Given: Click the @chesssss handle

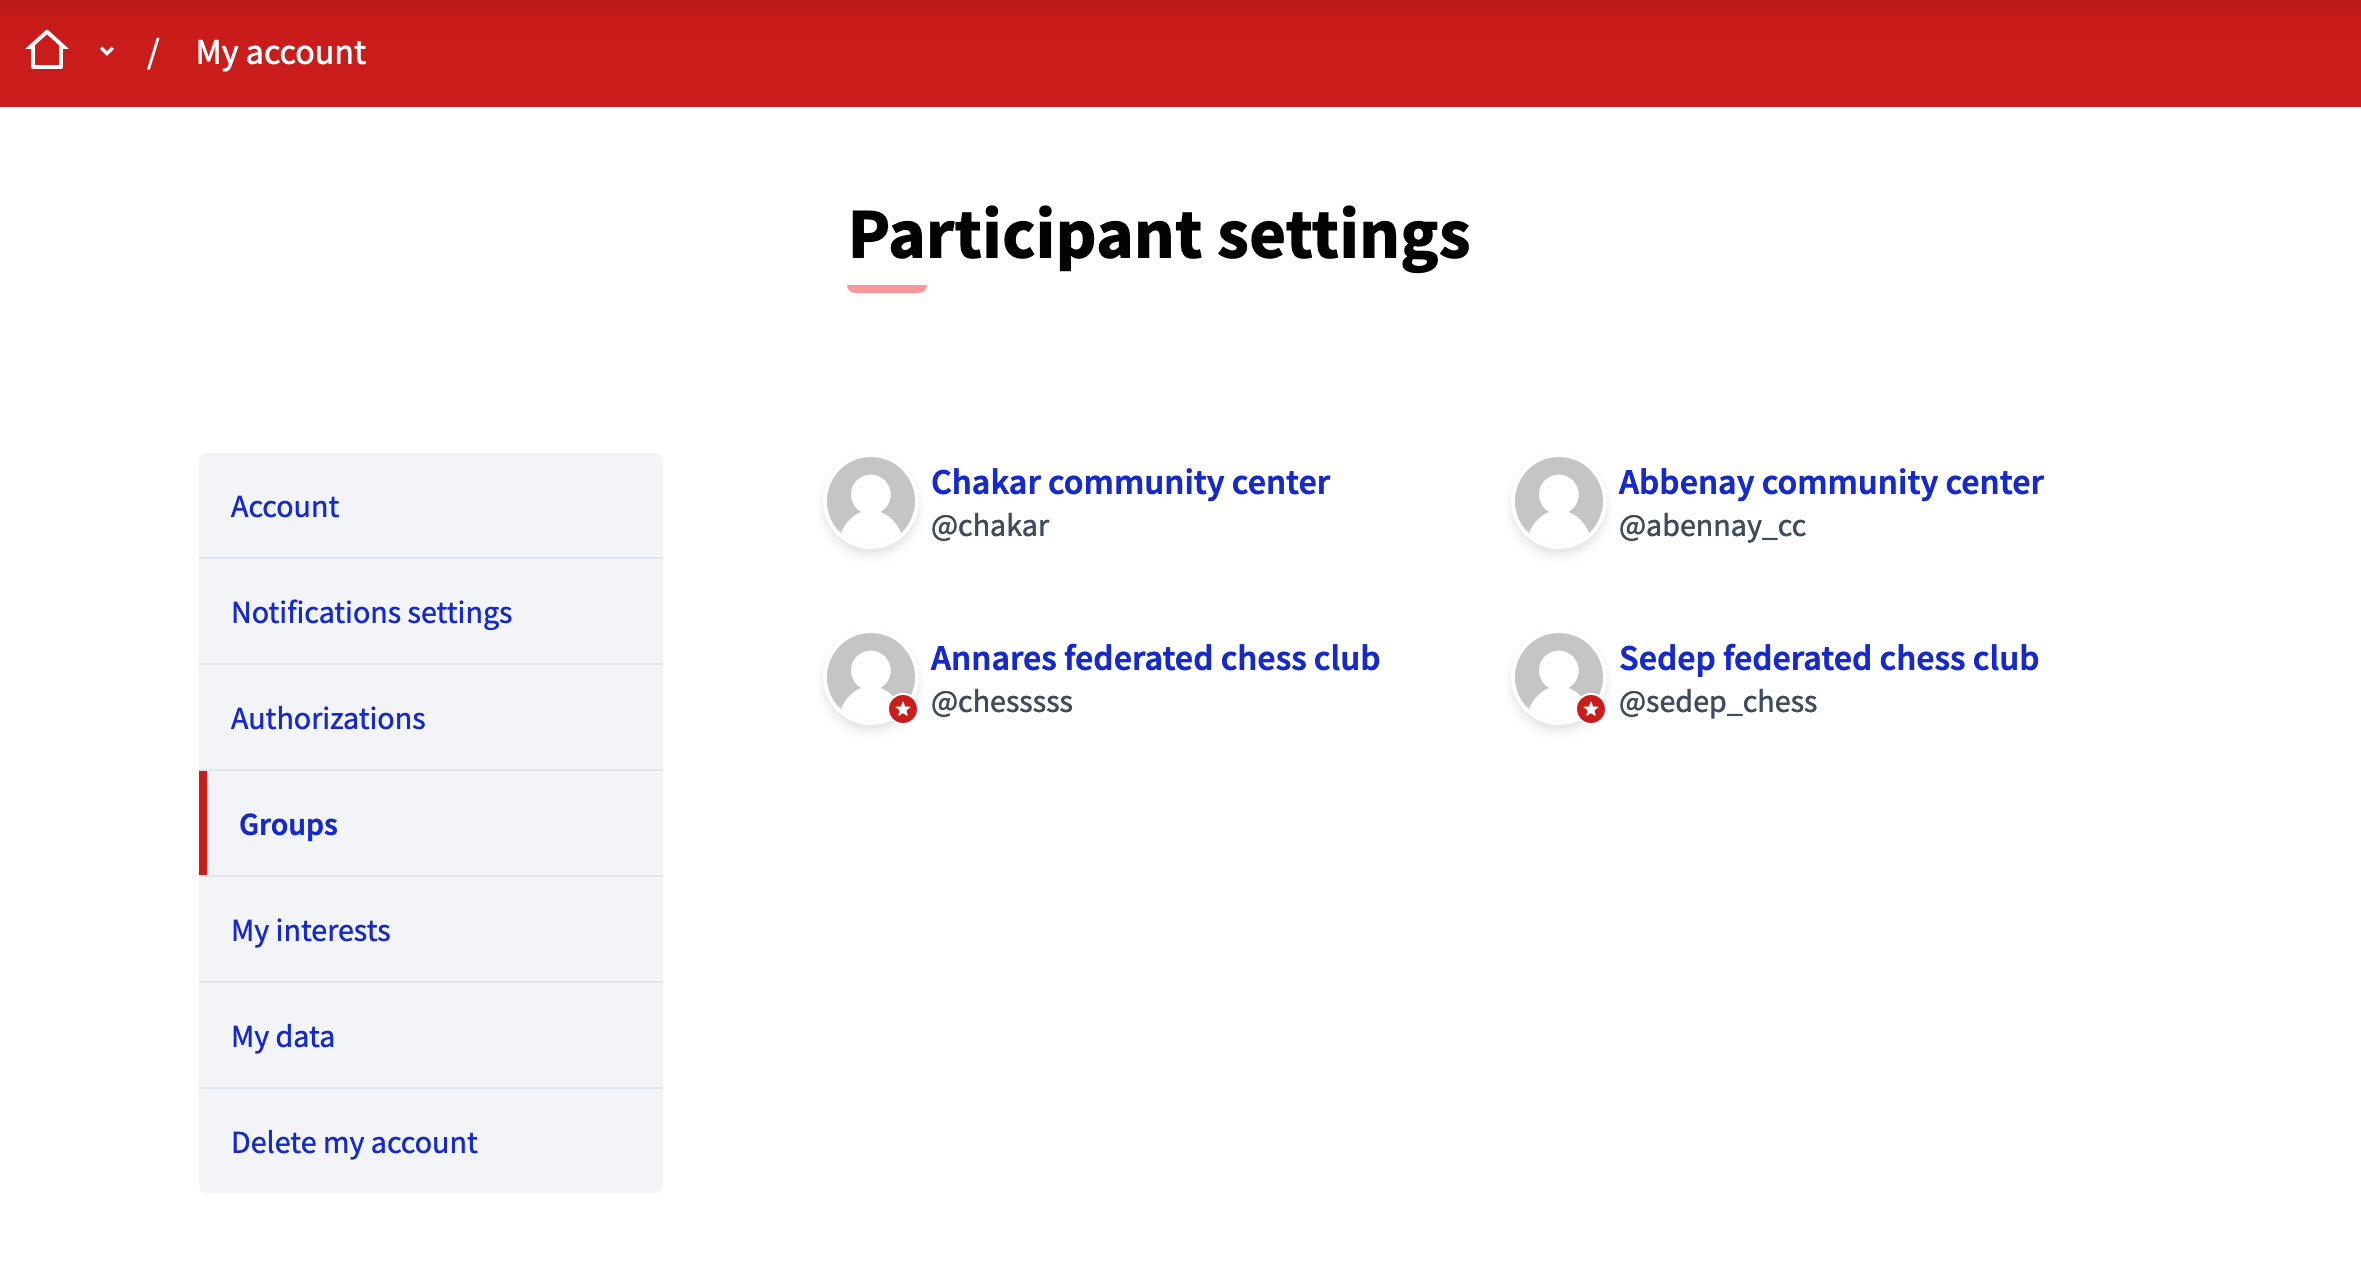Looking at the screenshot, I should 1002,702.
